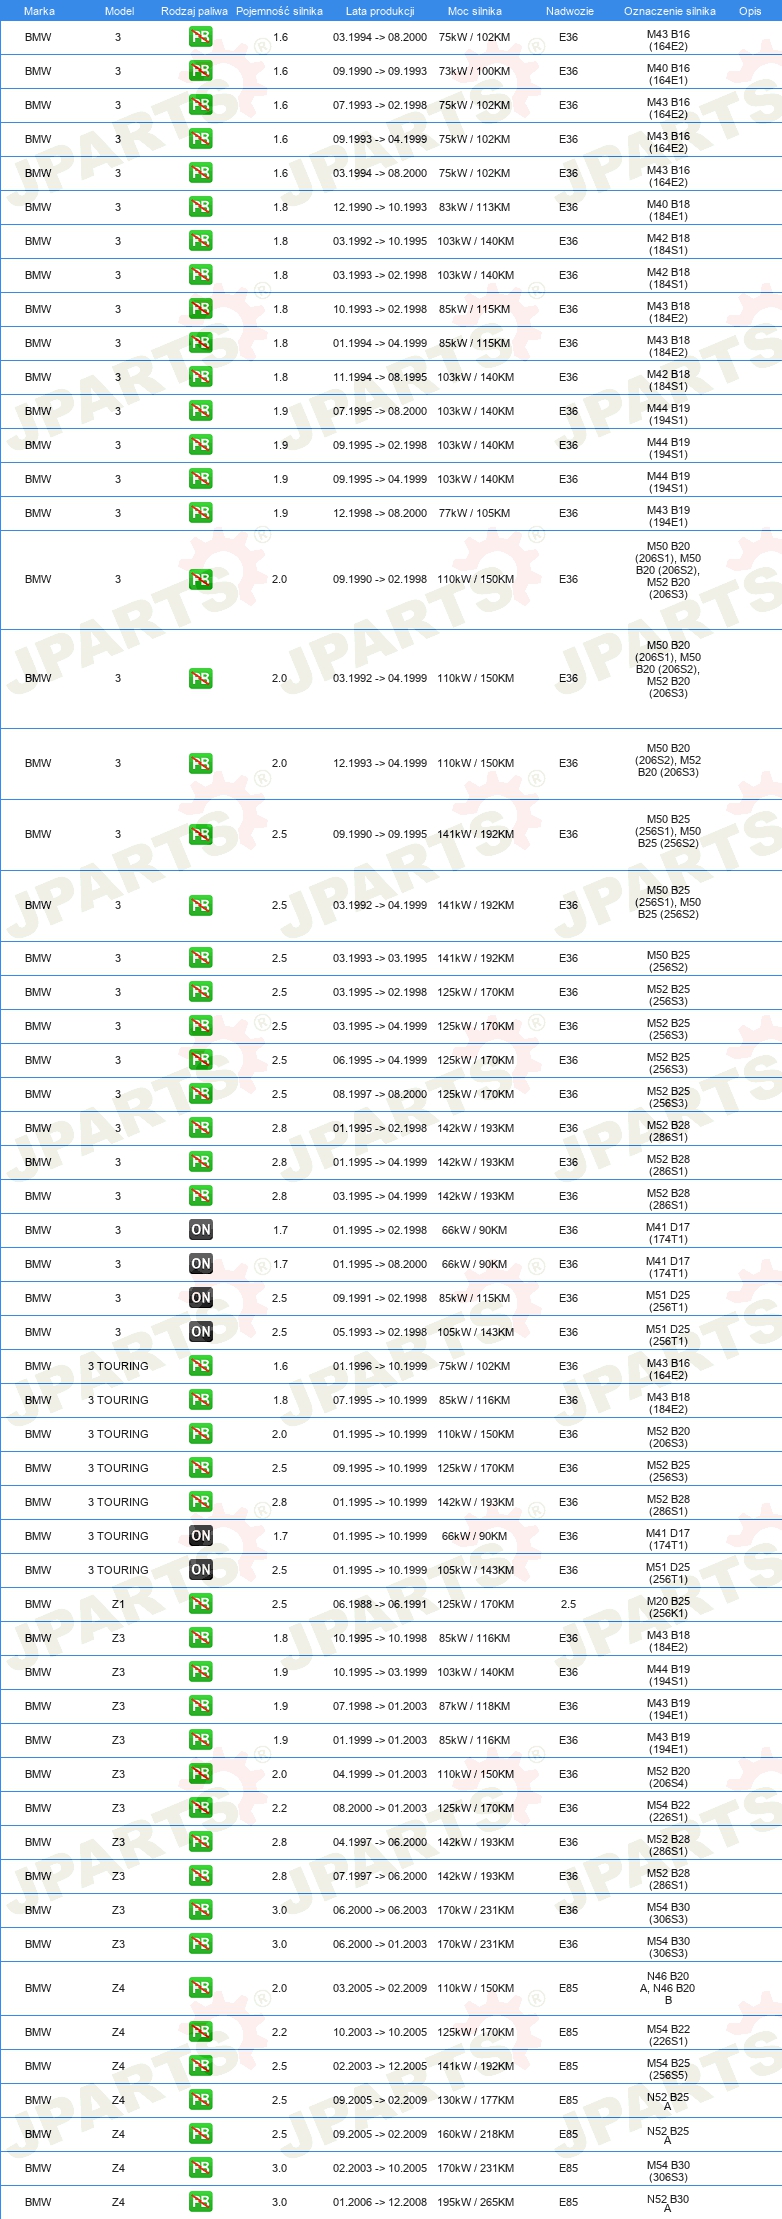Select the power value 105kW / 143KM in the 05.1993 row
The image size is (782, 2219).
(x=475, y=1332)
